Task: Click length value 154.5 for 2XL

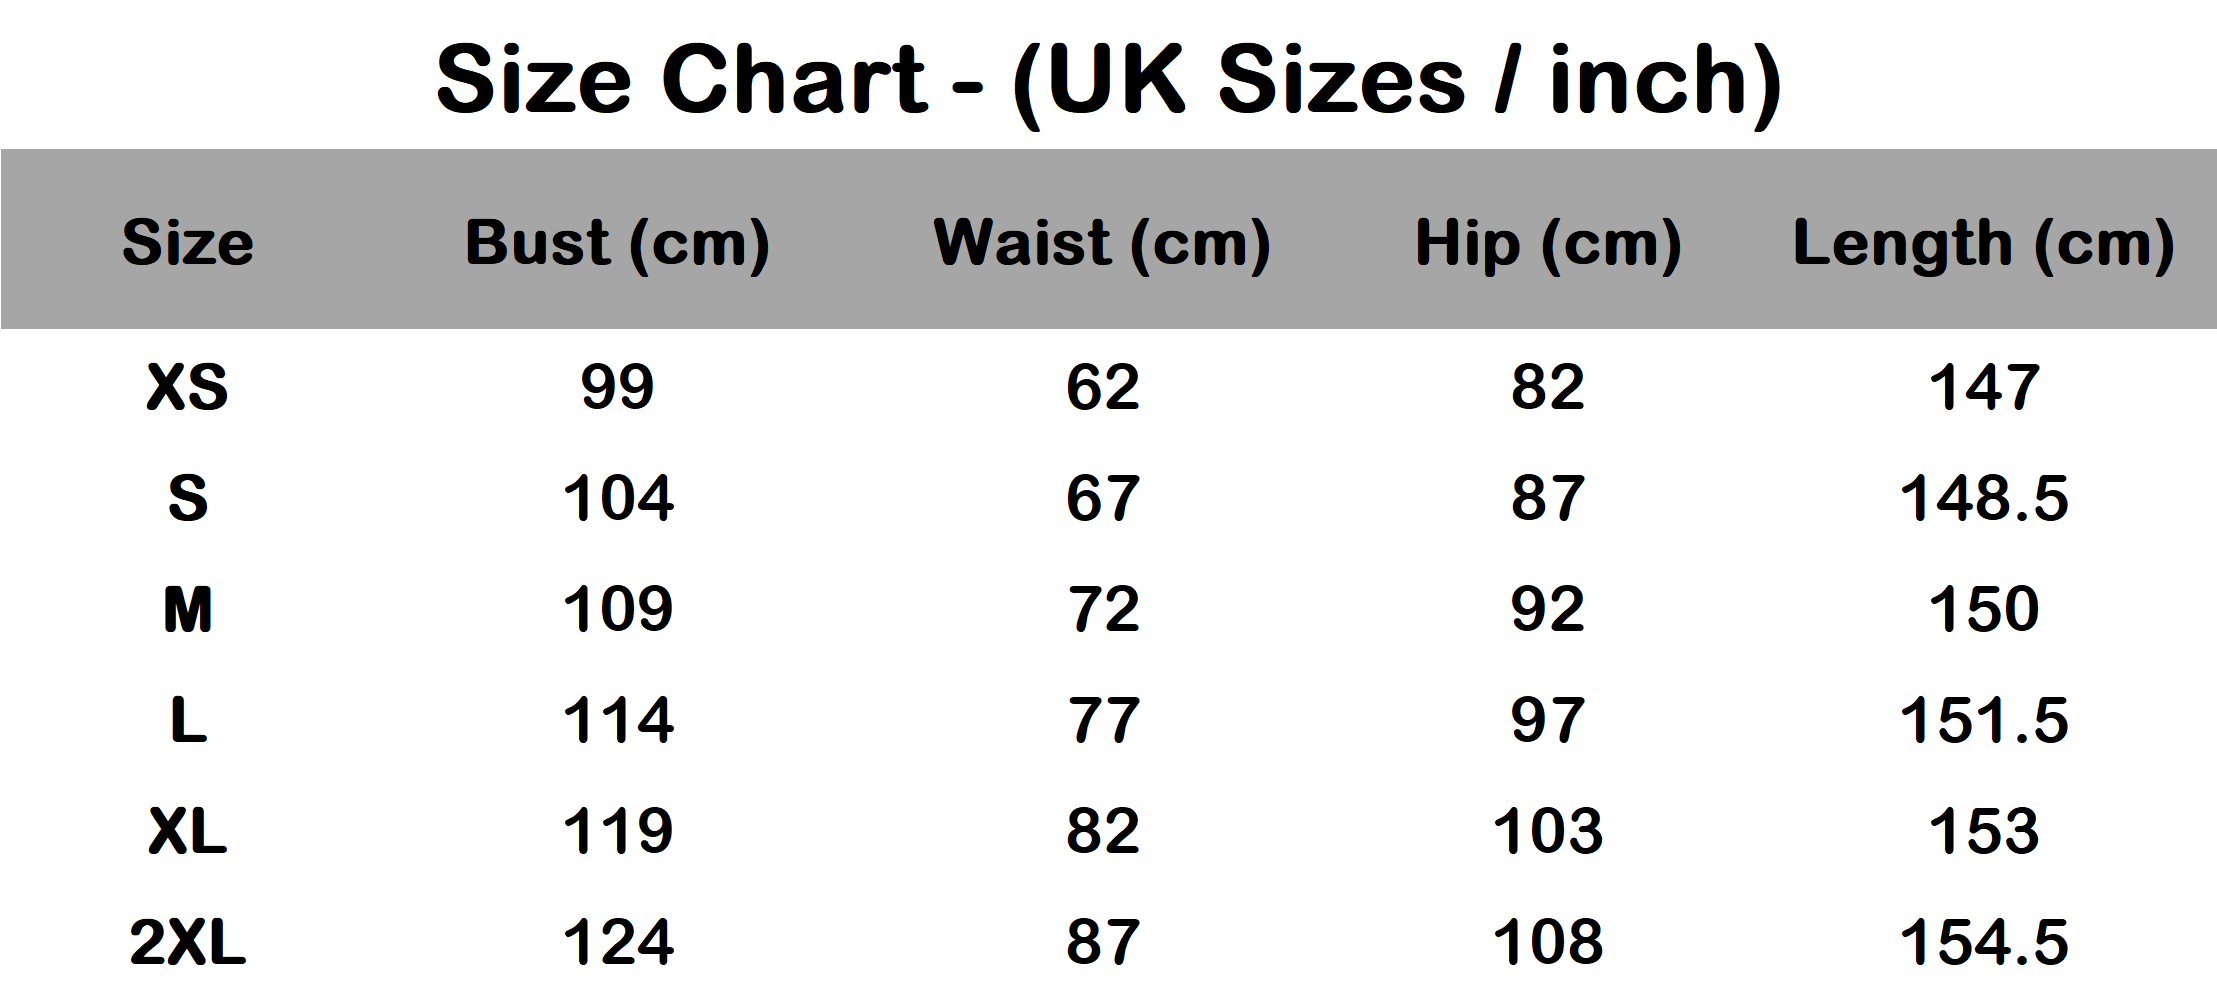Action: point(1983,942)
